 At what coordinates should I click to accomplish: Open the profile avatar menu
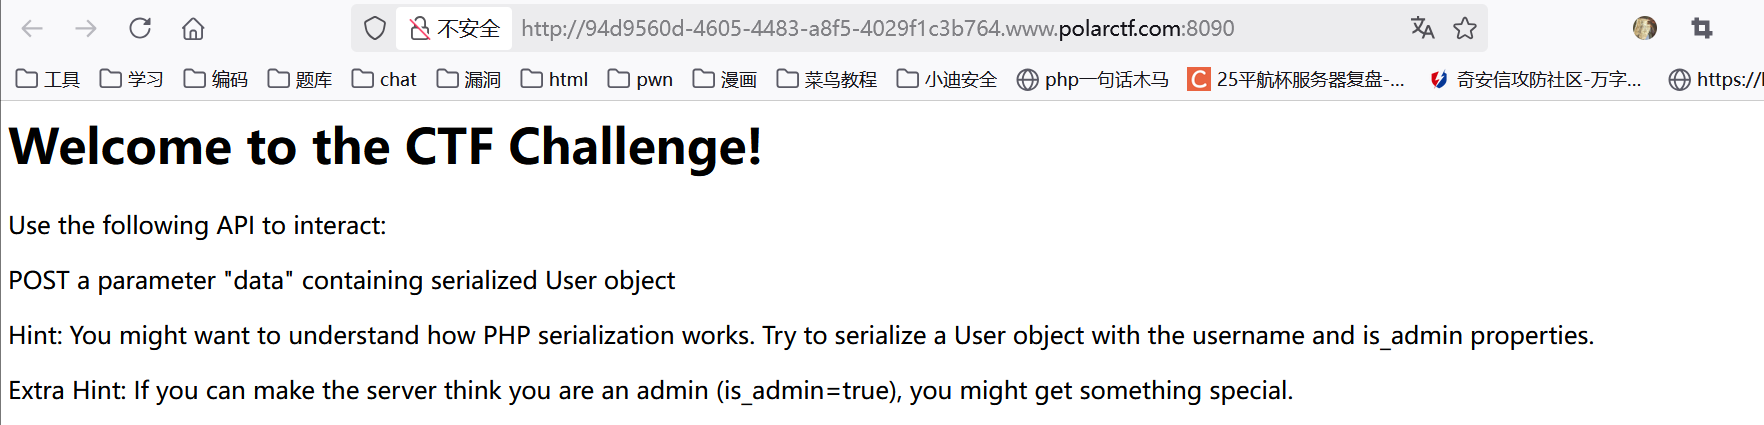pyautogui.click(x=1645, y=28)
